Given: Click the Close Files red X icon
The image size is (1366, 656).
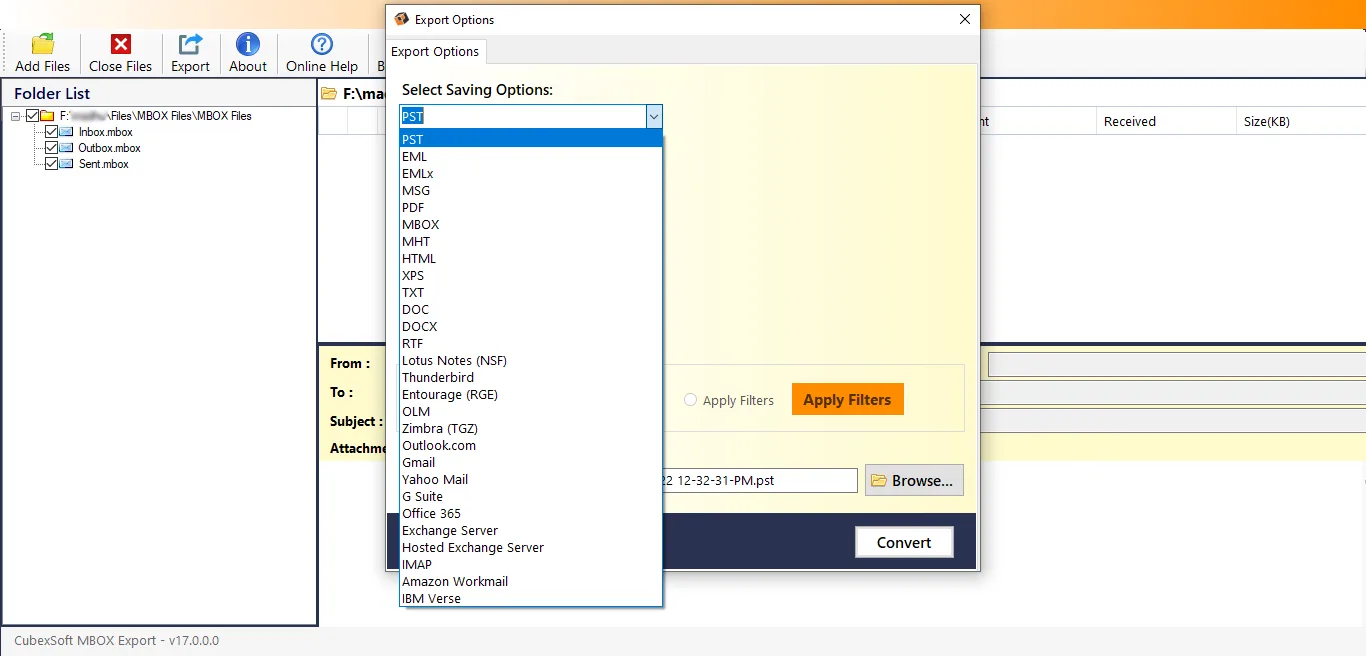Looking at the screenshot, I should point(121,44).
